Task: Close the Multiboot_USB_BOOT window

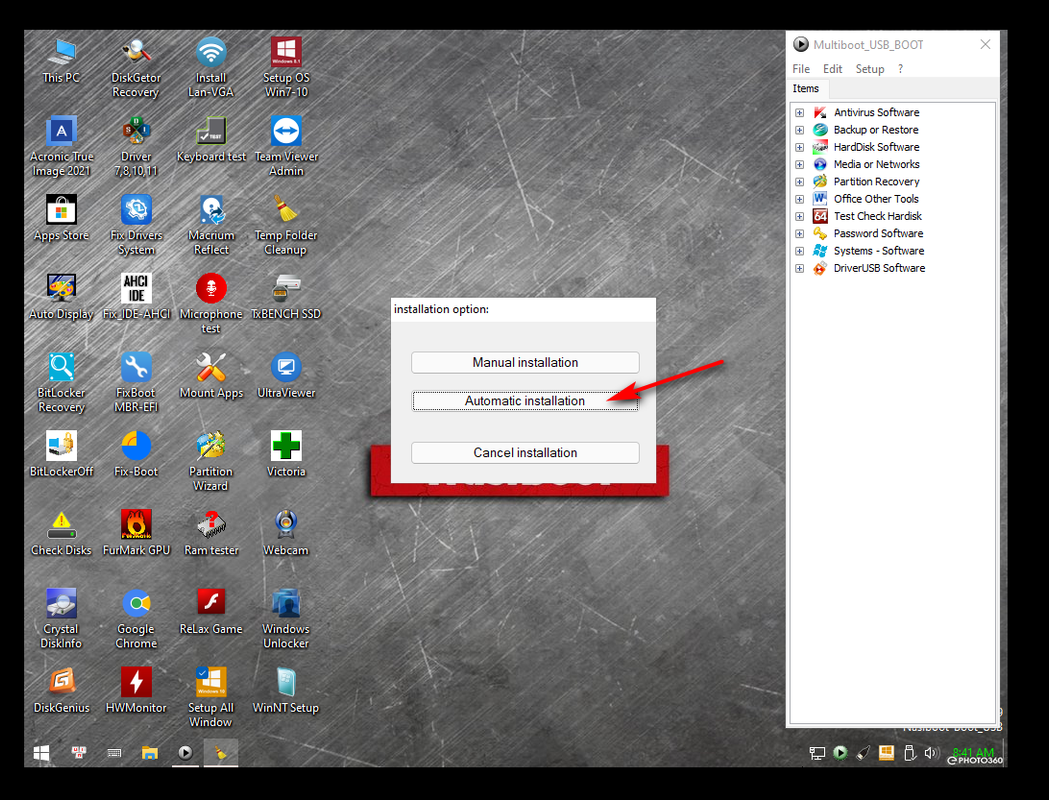Action: 985,44
